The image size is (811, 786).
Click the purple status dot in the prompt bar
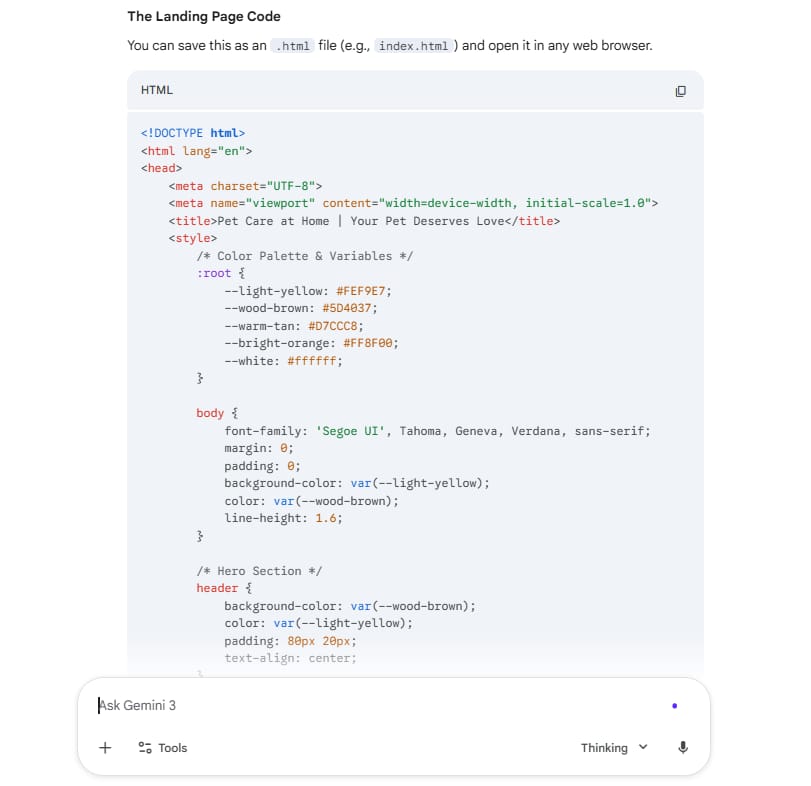pos(675,705)
